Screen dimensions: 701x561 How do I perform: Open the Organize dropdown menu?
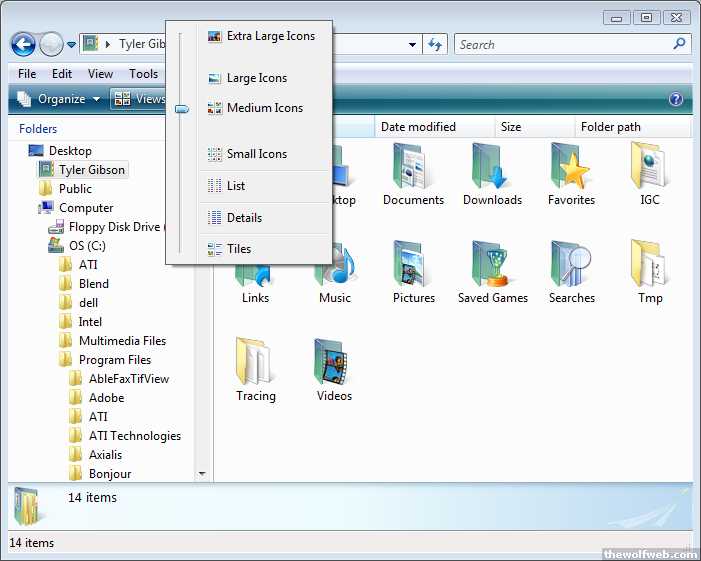60,99
